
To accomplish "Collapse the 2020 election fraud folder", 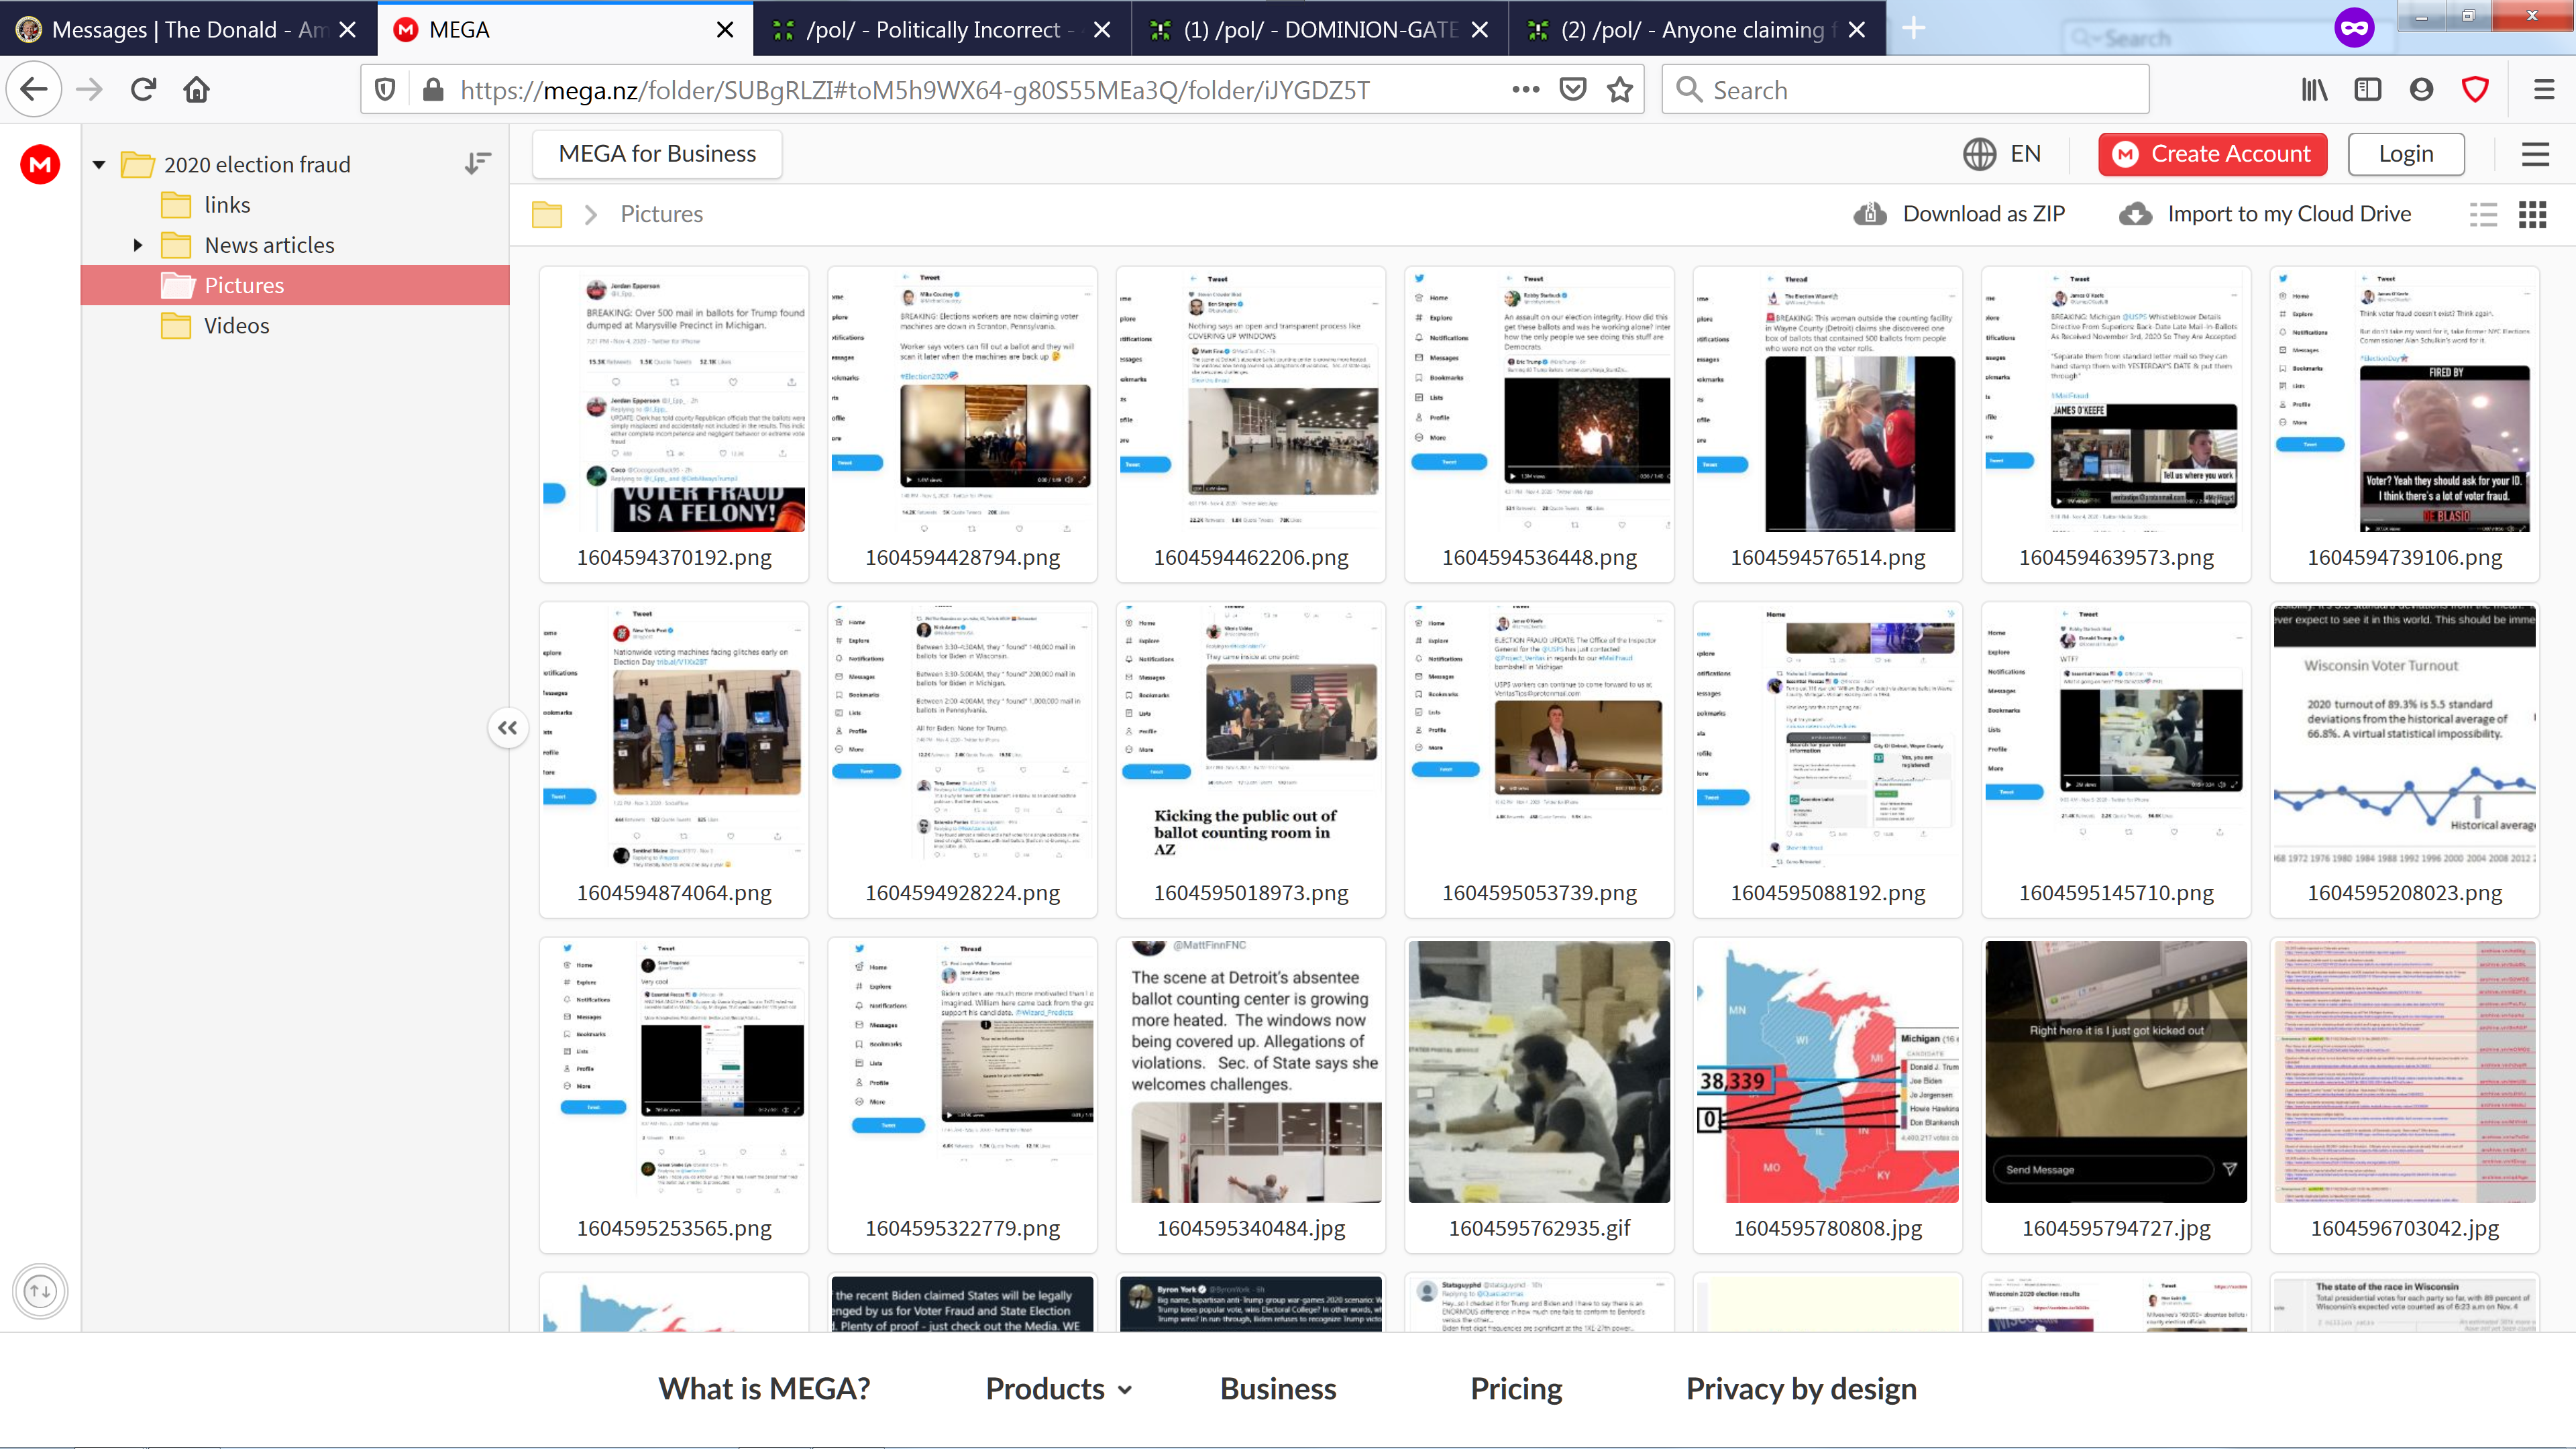I will coord(99,165).
